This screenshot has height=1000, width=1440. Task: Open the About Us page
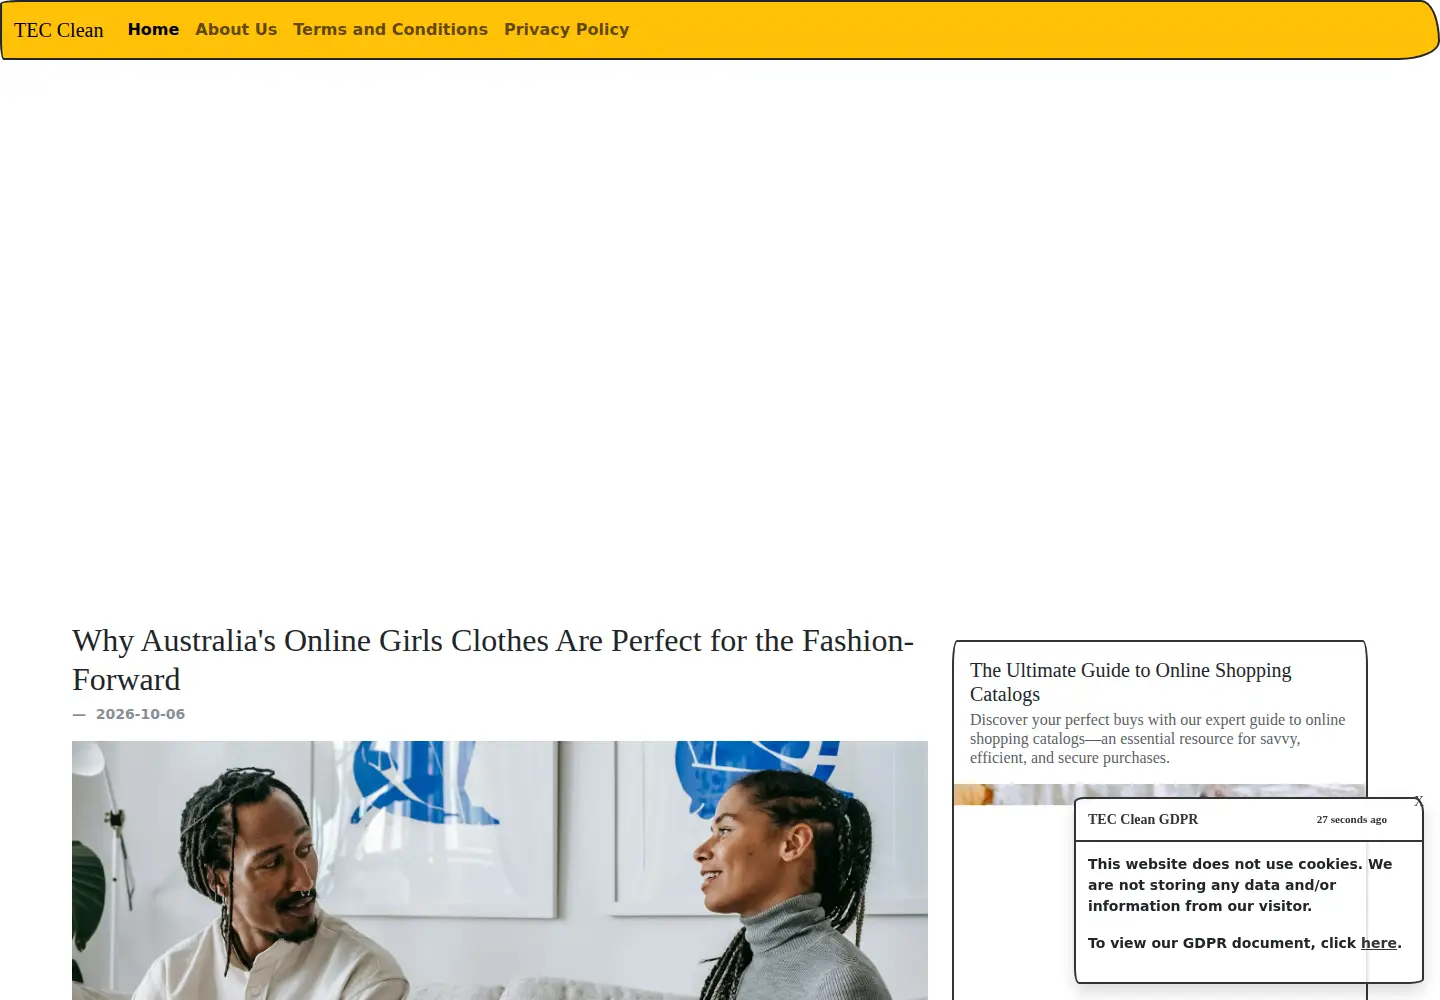[x=236, y=30]
